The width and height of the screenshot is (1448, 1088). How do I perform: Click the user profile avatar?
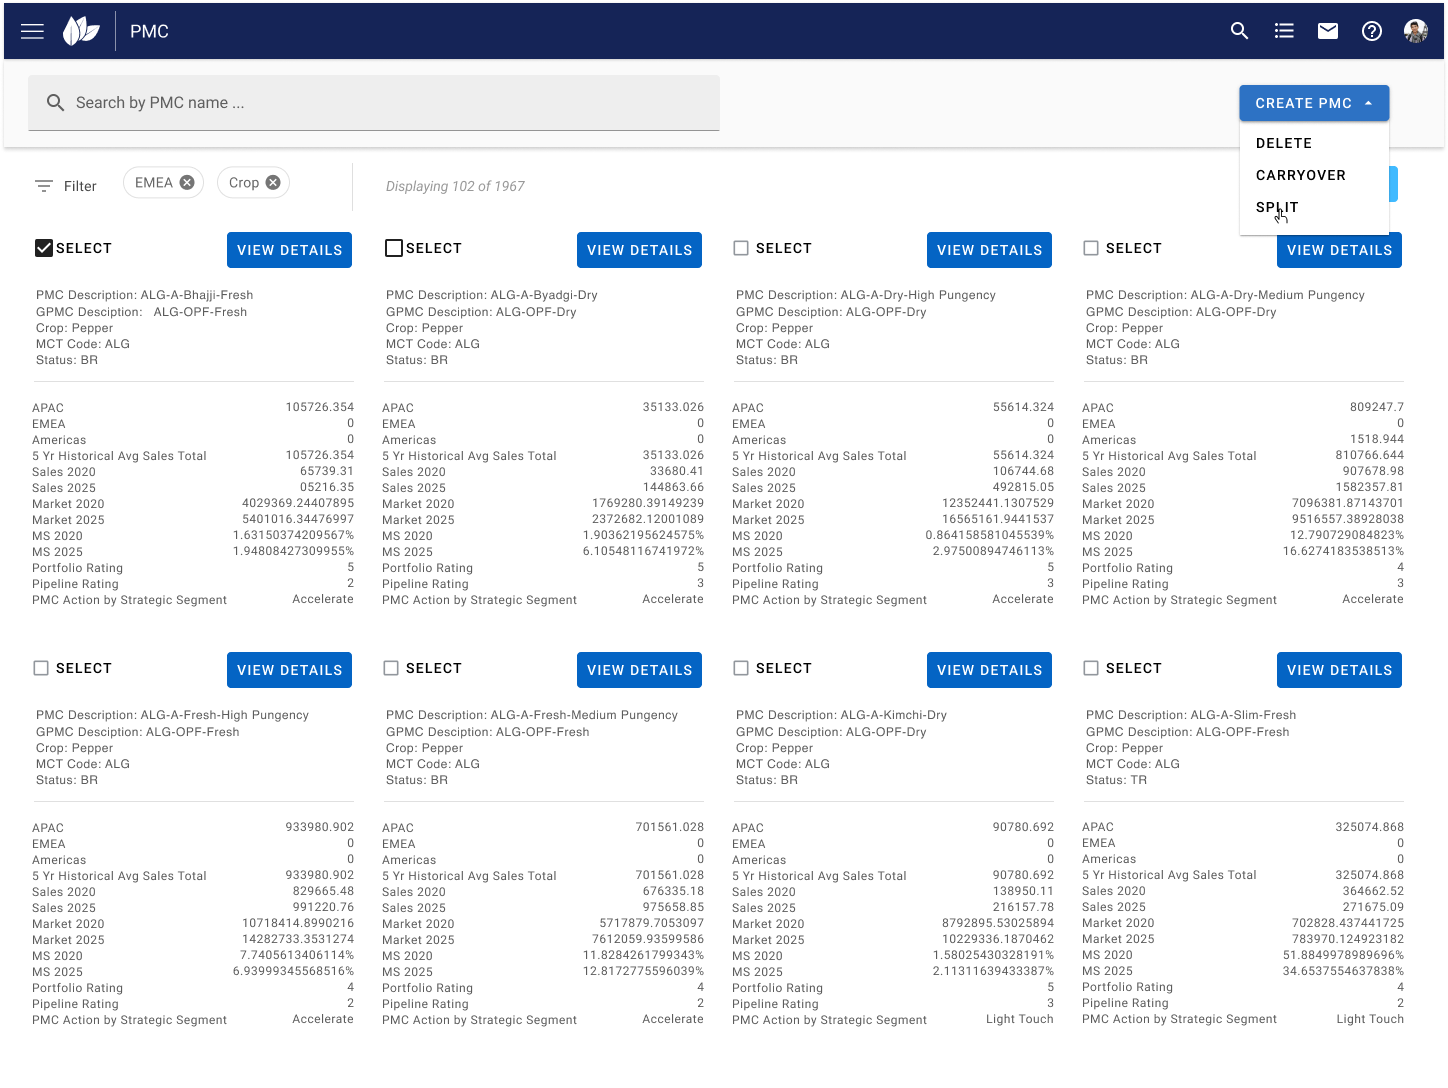1415,31
